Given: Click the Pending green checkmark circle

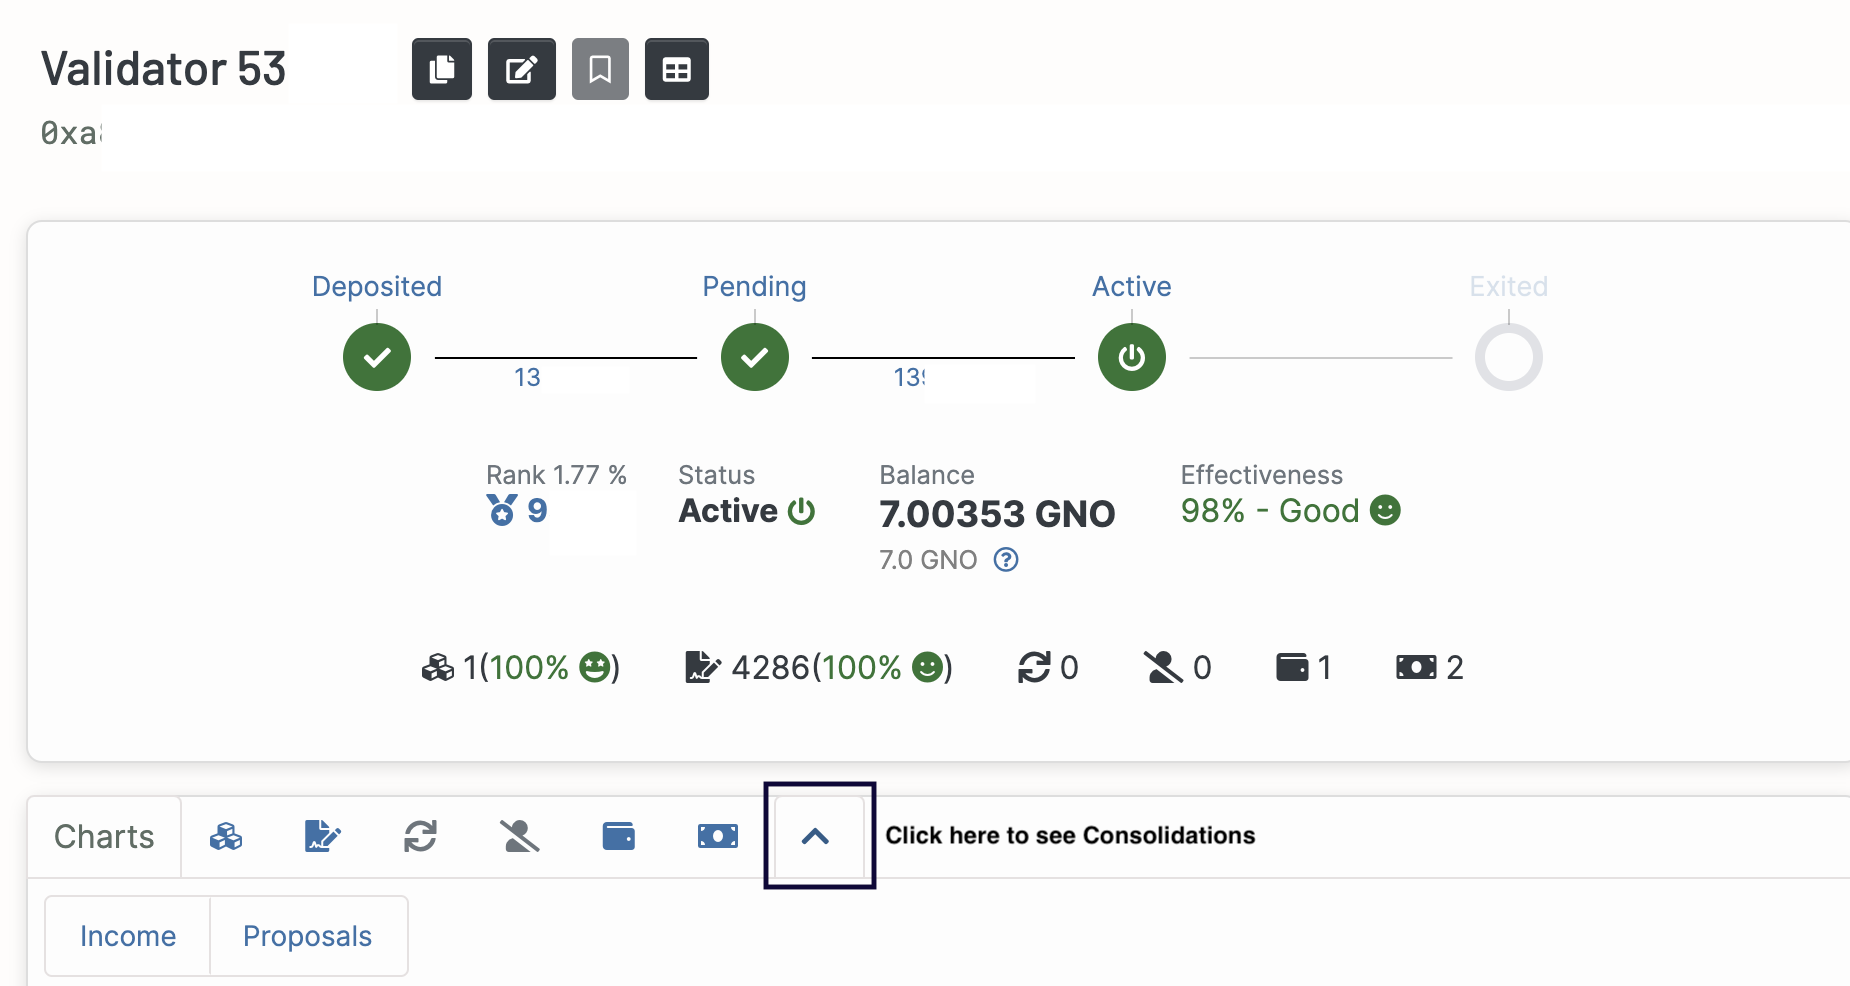Looking at the screenshot, I should tap(754, 357).
